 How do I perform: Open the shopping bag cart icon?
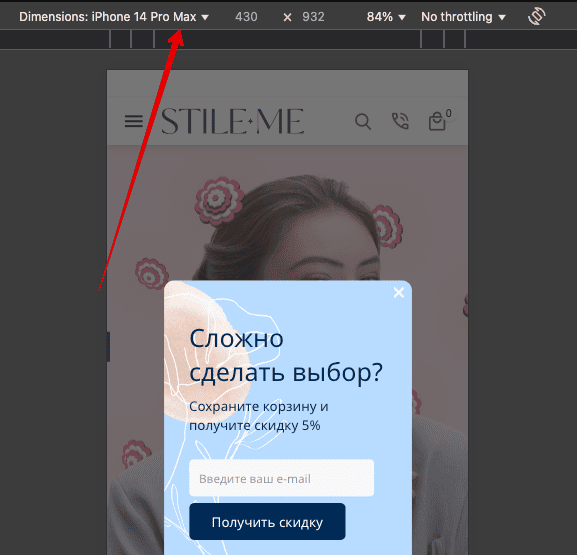coord(437,121)
